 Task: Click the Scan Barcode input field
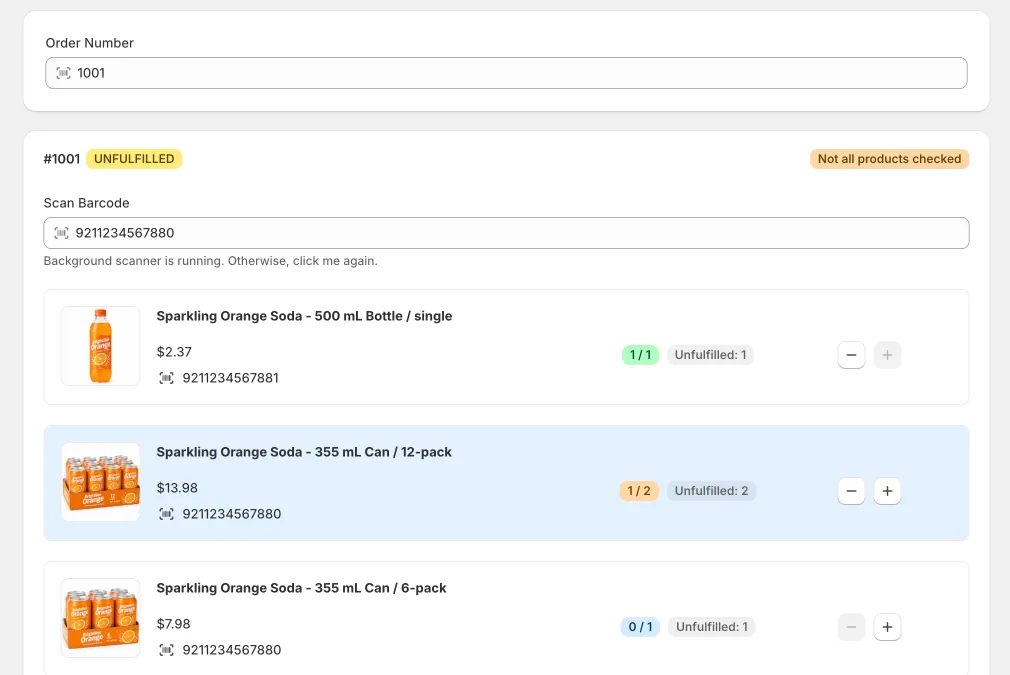coord(506,233)
